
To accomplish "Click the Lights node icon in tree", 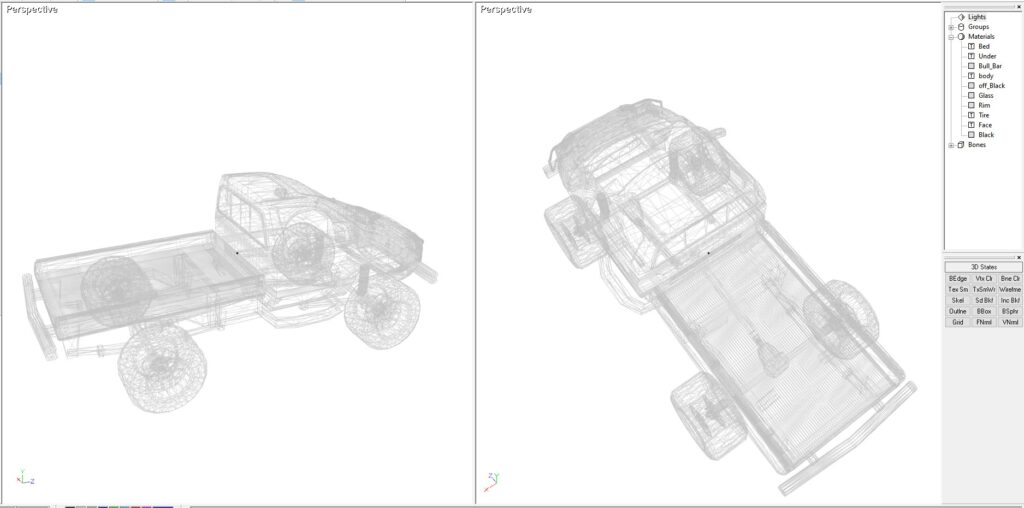I will coord(961,17).
